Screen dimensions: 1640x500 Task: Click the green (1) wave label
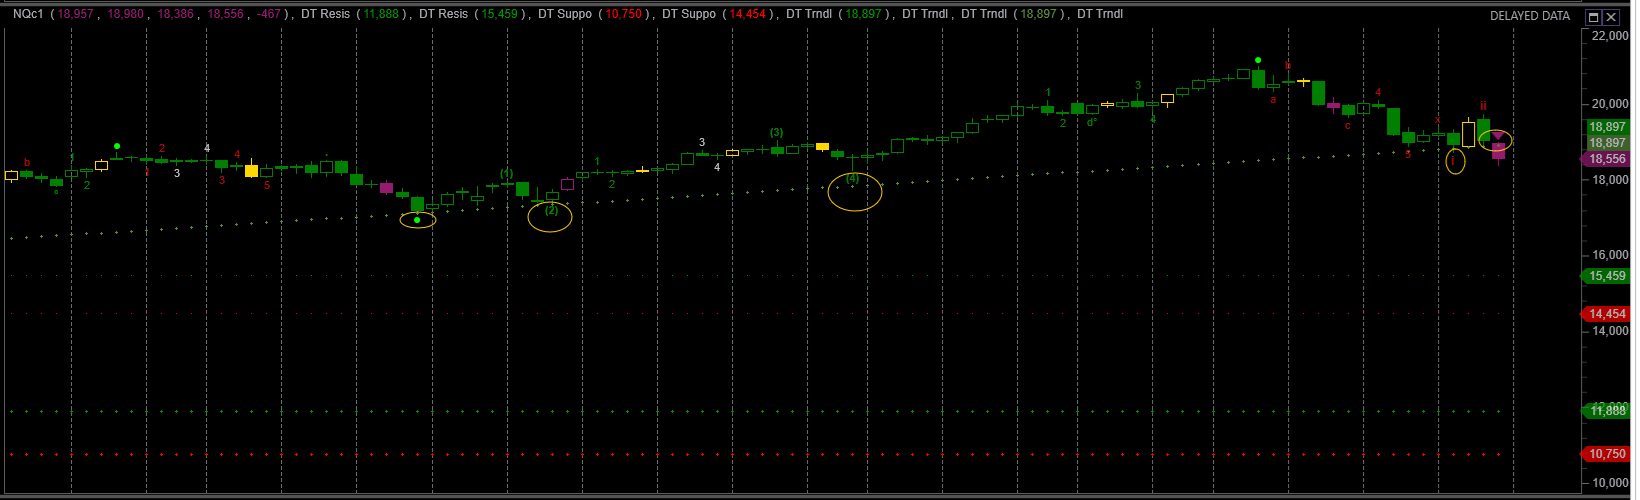(506, 173)
